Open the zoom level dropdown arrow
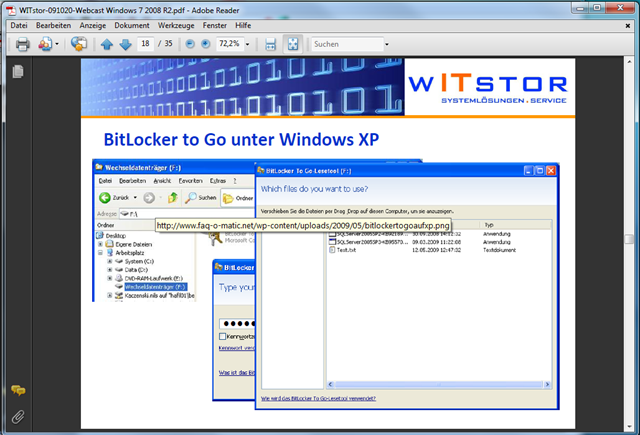Image resolution: width=640 pixels, height=435 pixels. point(247,44)
